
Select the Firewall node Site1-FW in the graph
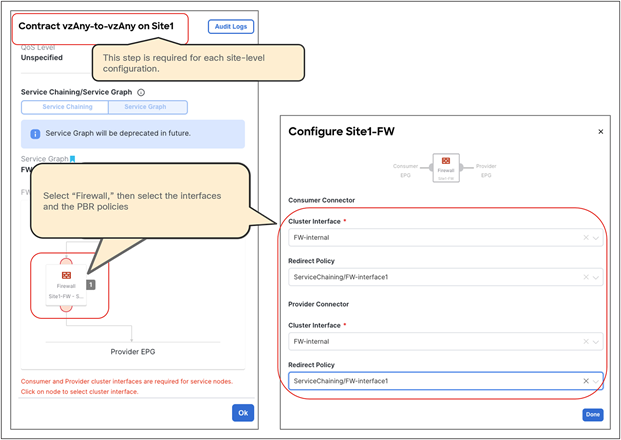(66, 285)
